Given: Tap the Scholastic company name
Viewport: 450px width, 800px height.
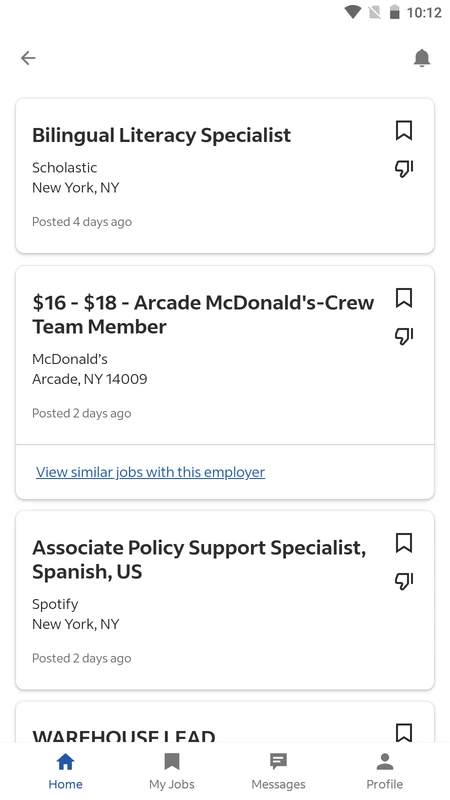Looking at the screenshot, I should tap(64, 167).
